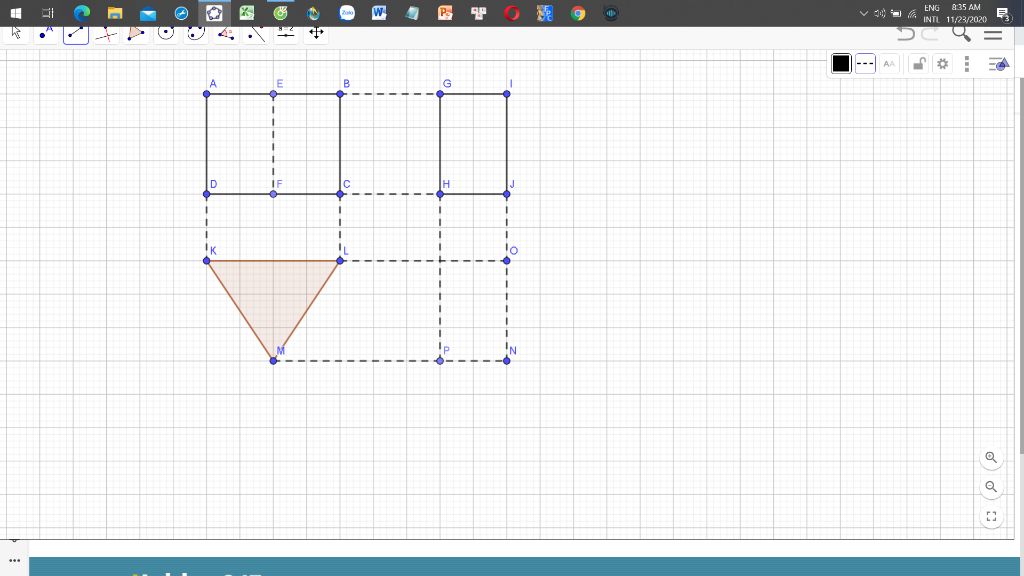Select the Circle with Center tool
Screen dimensions: 1024x576
pos(166,33)
